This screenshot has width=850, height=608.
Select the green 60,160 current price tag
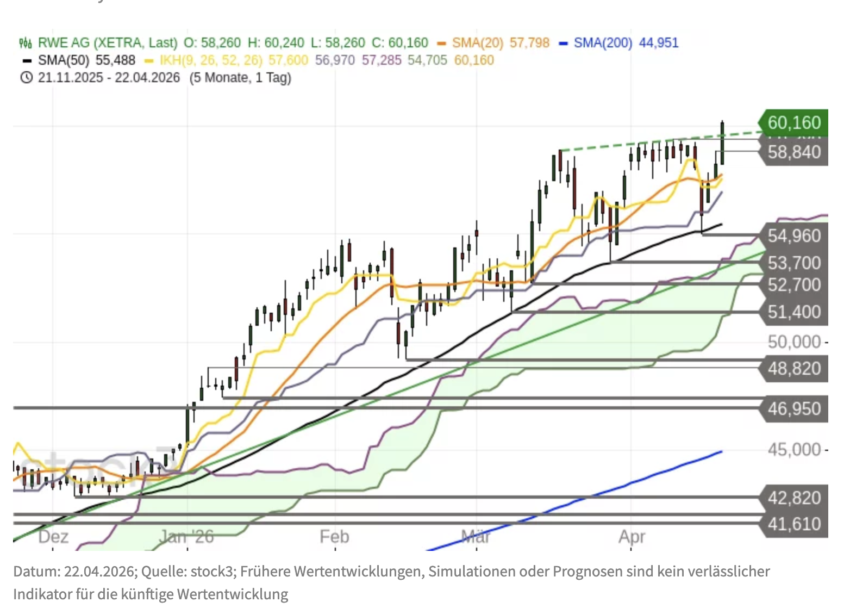[793, 123]
